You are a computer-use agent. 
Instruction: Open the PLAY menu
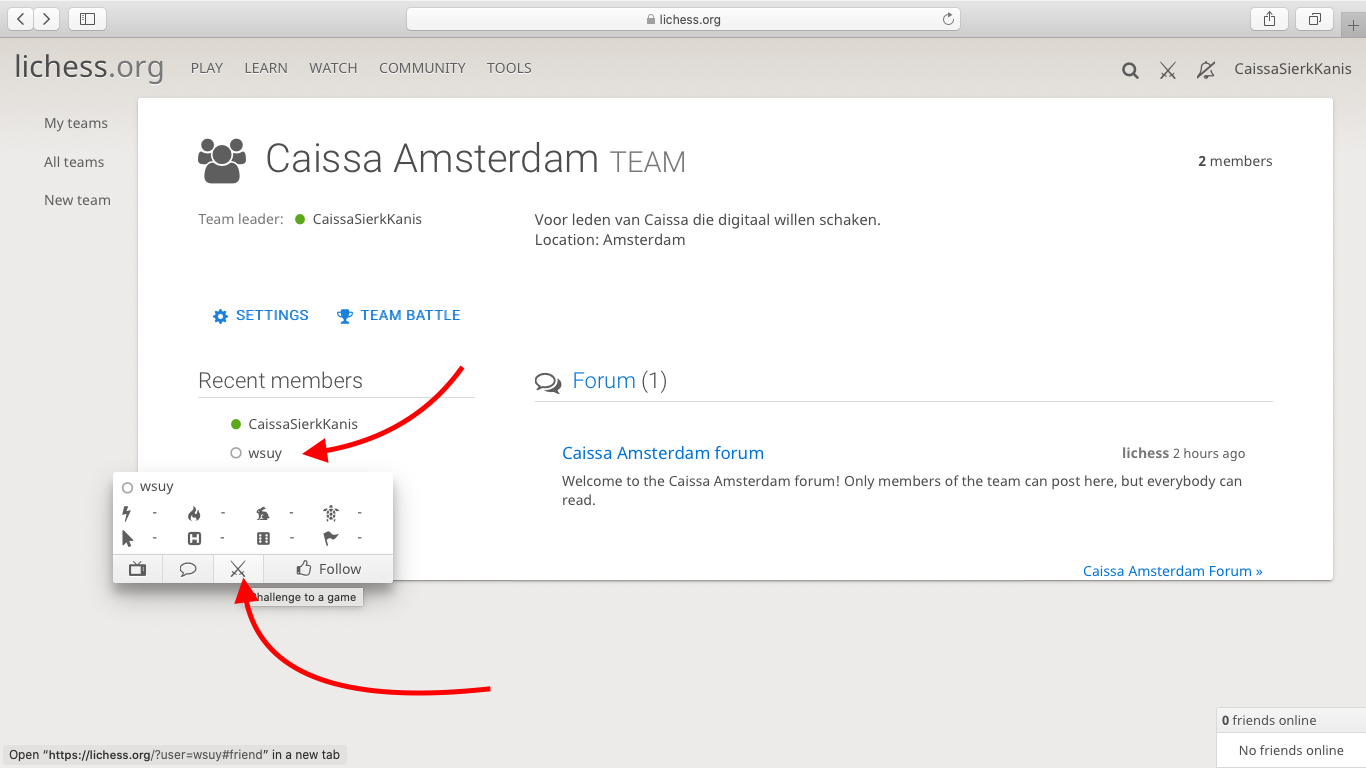click(x=207, y=68)
